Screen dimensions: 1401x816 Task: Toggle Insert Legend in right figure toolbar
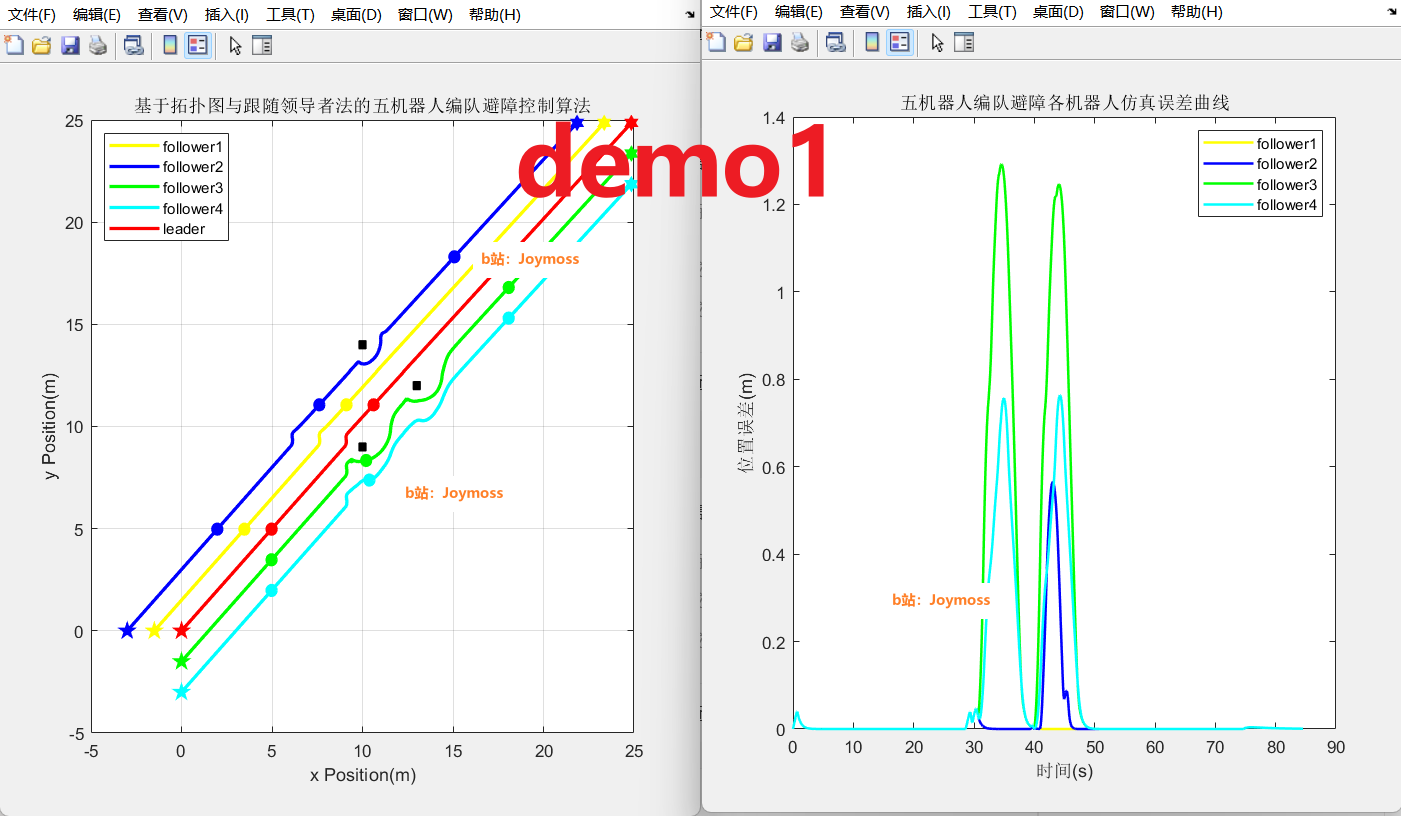point(900,42)
